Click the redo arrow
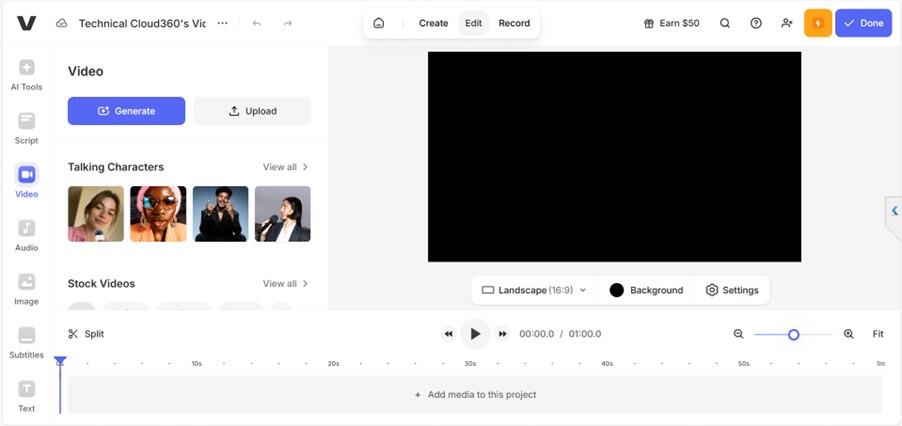 (x=288, y=24)
